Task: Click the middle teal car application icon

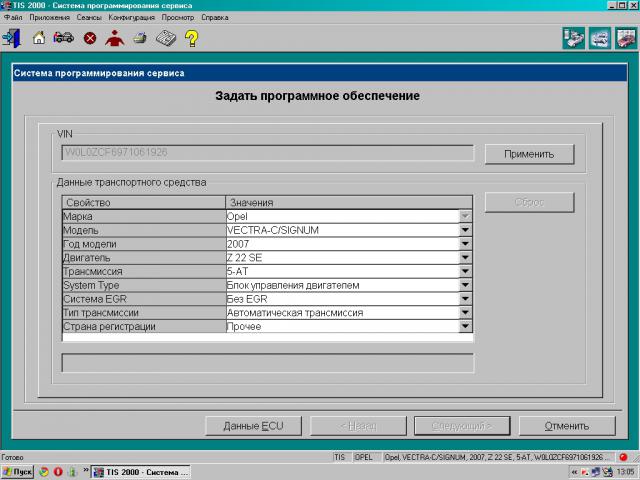Action: [600, 38]
